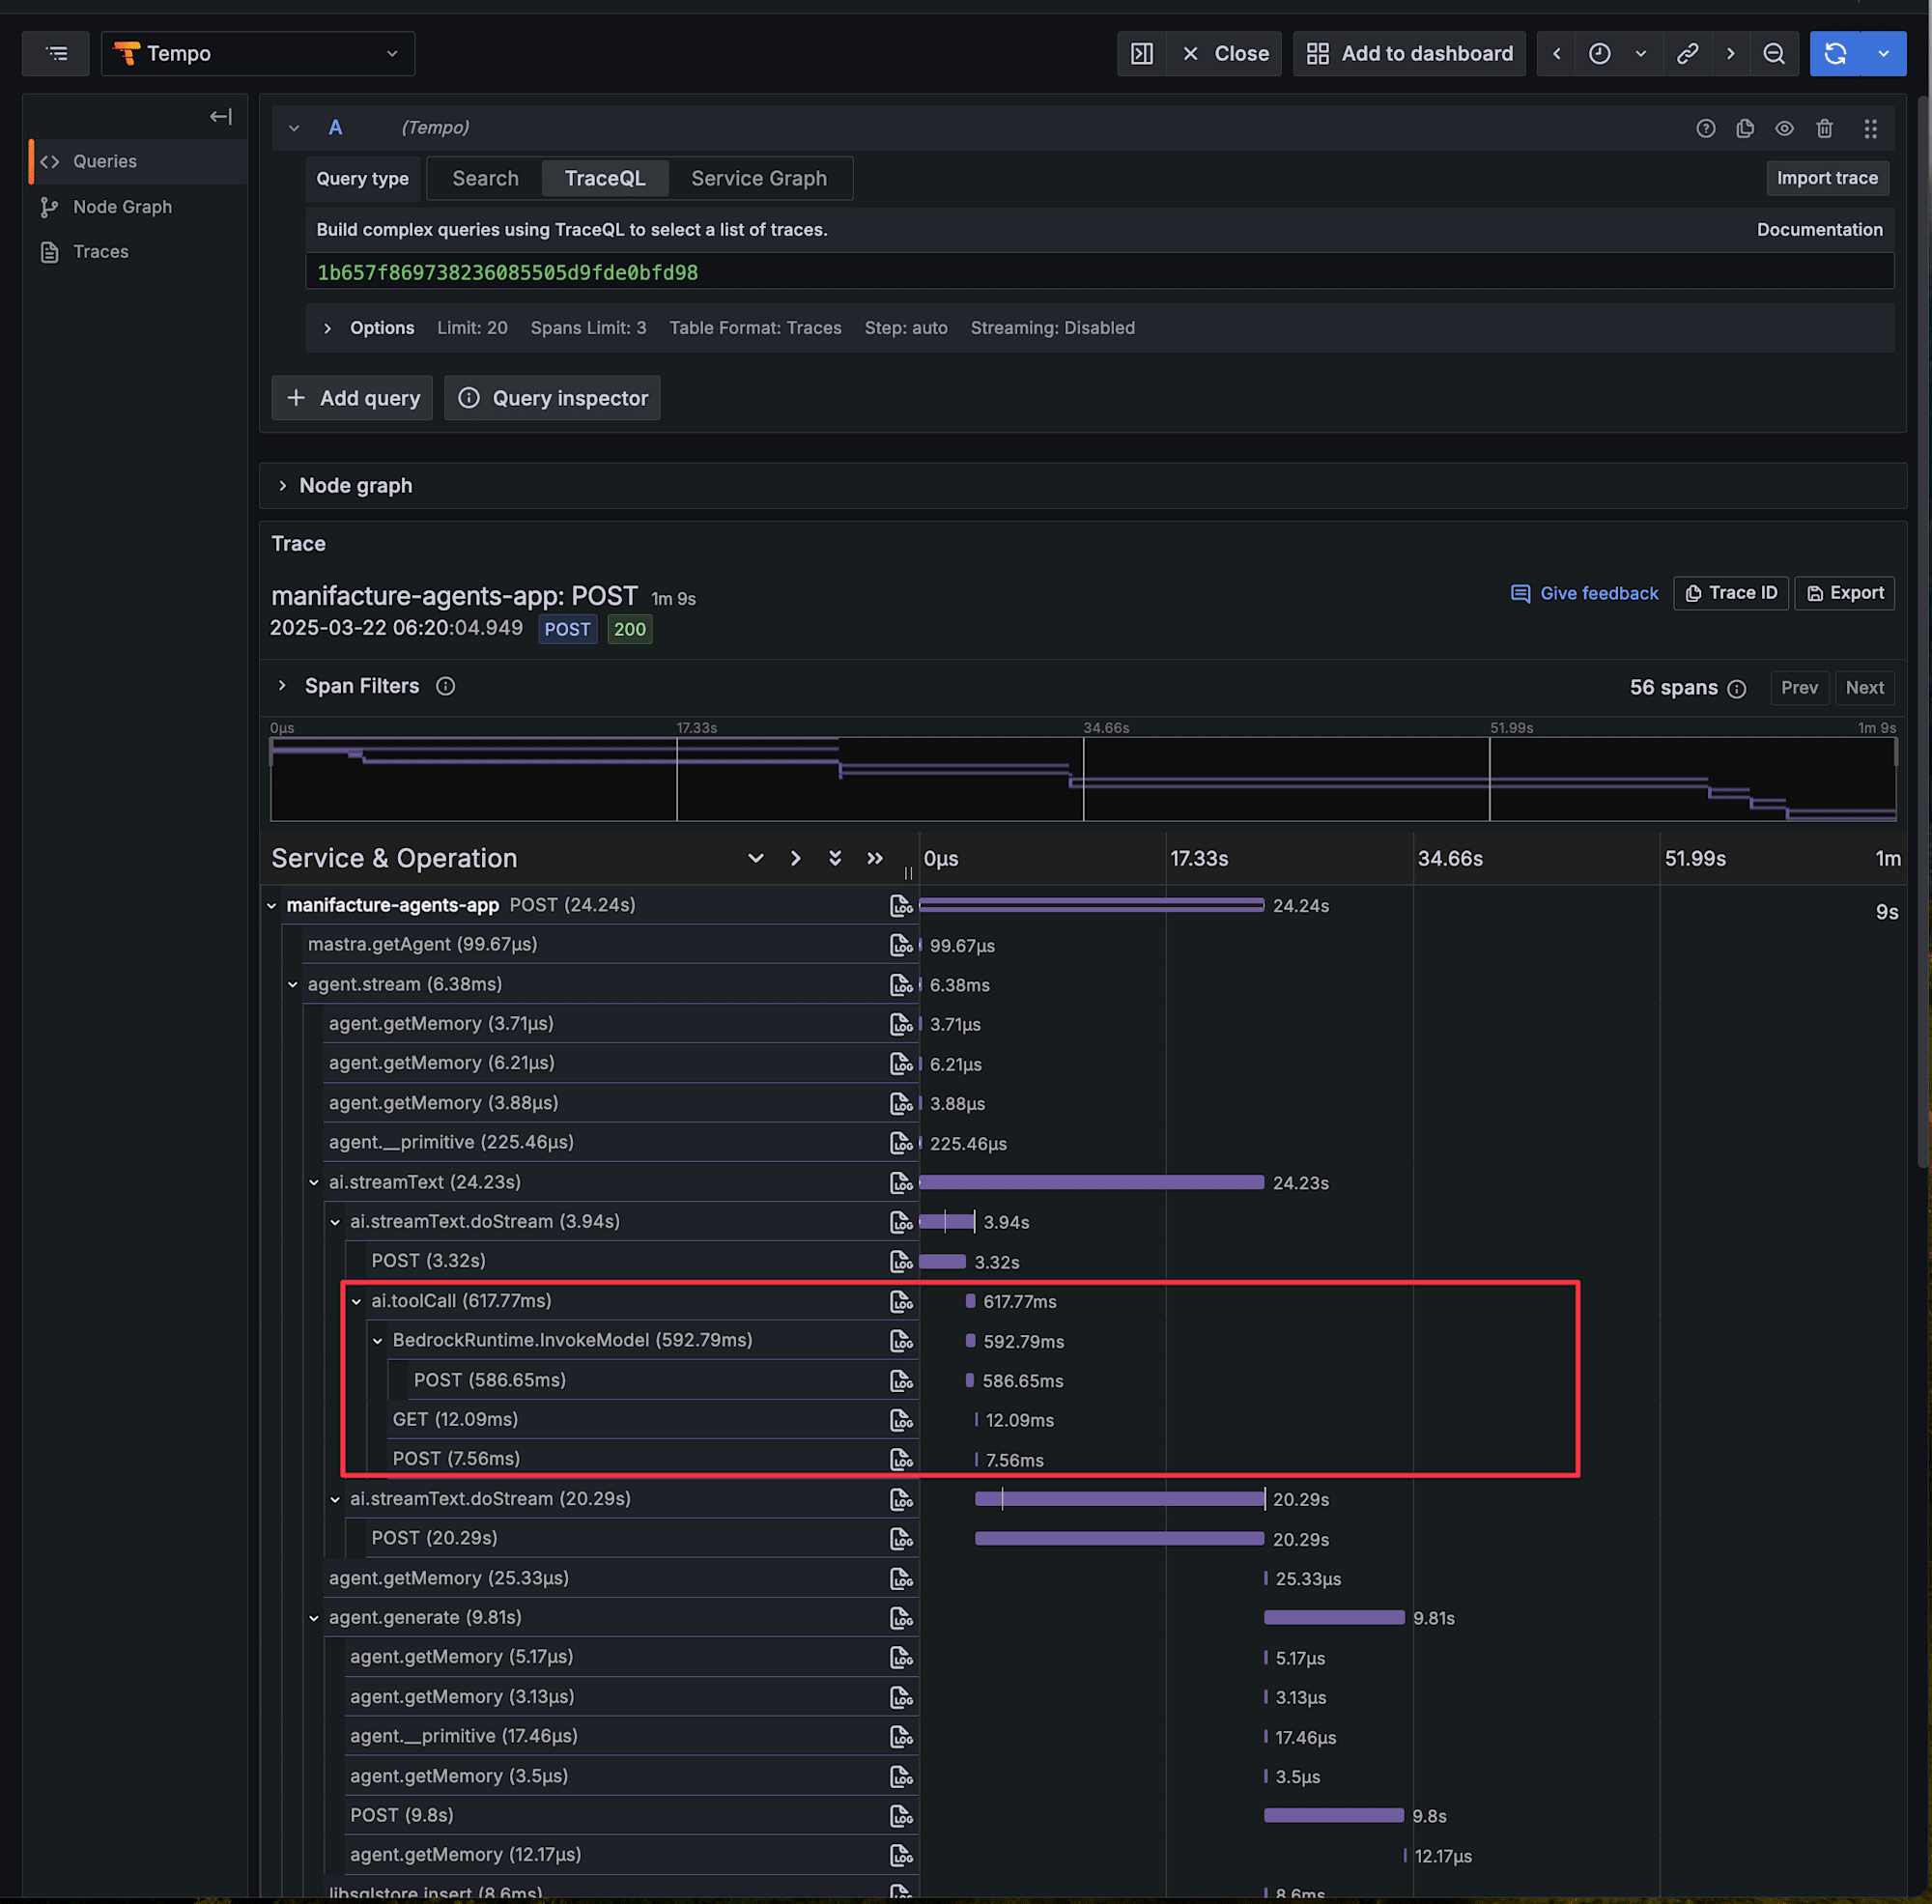Collapse query A row chevron

[x=294, y=128]
